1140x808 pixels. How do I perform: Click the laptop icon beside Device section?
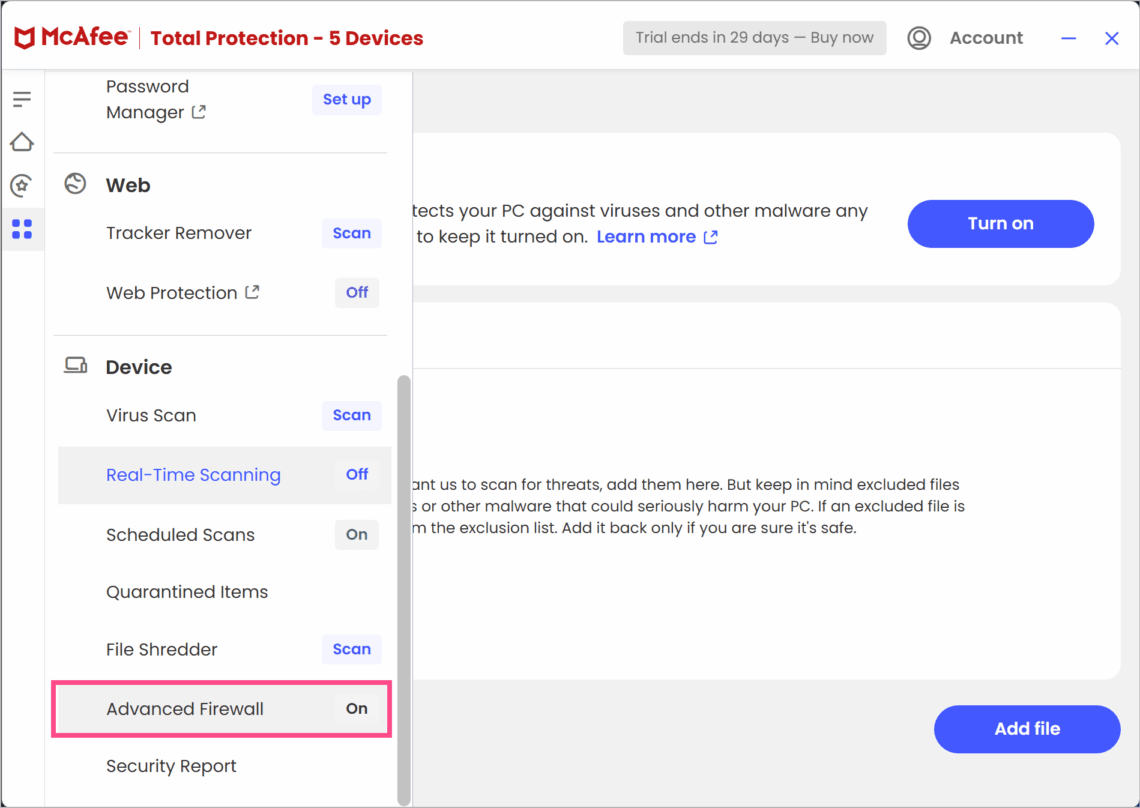tap(75, 365)
